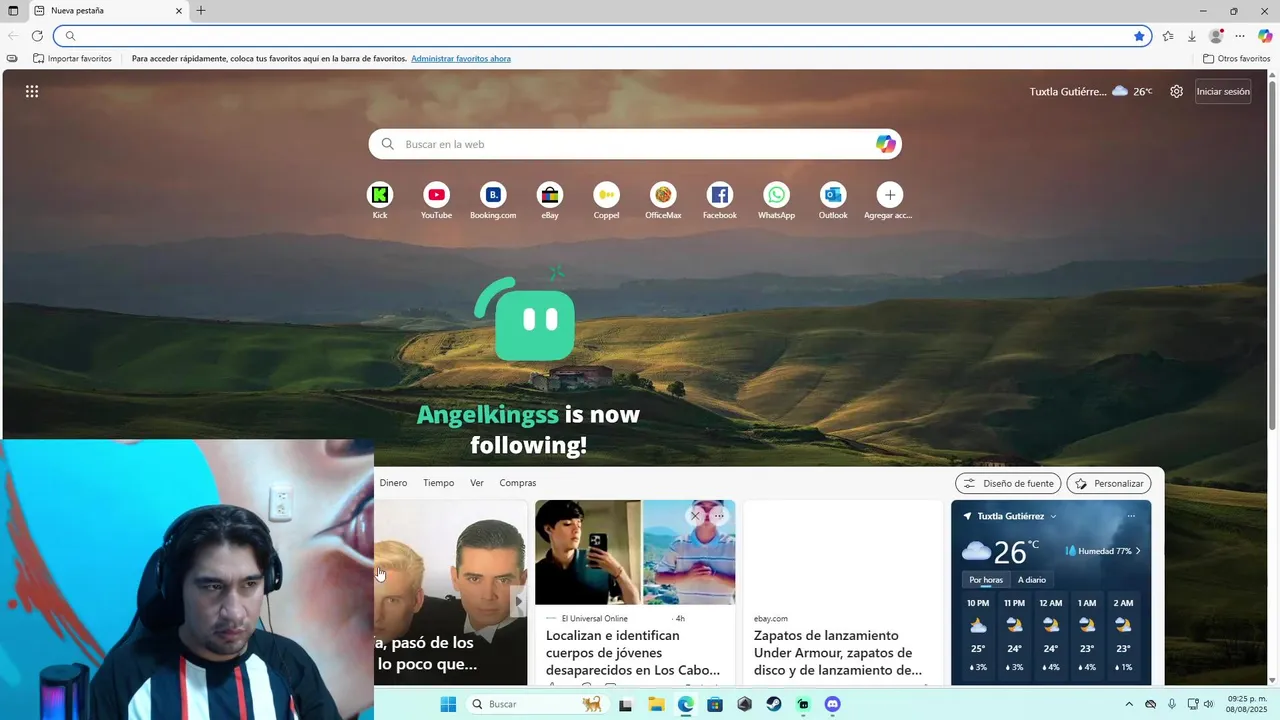Click the El Universal Online source label
This screenshot has width=1280, height=720.
[594, 618]
